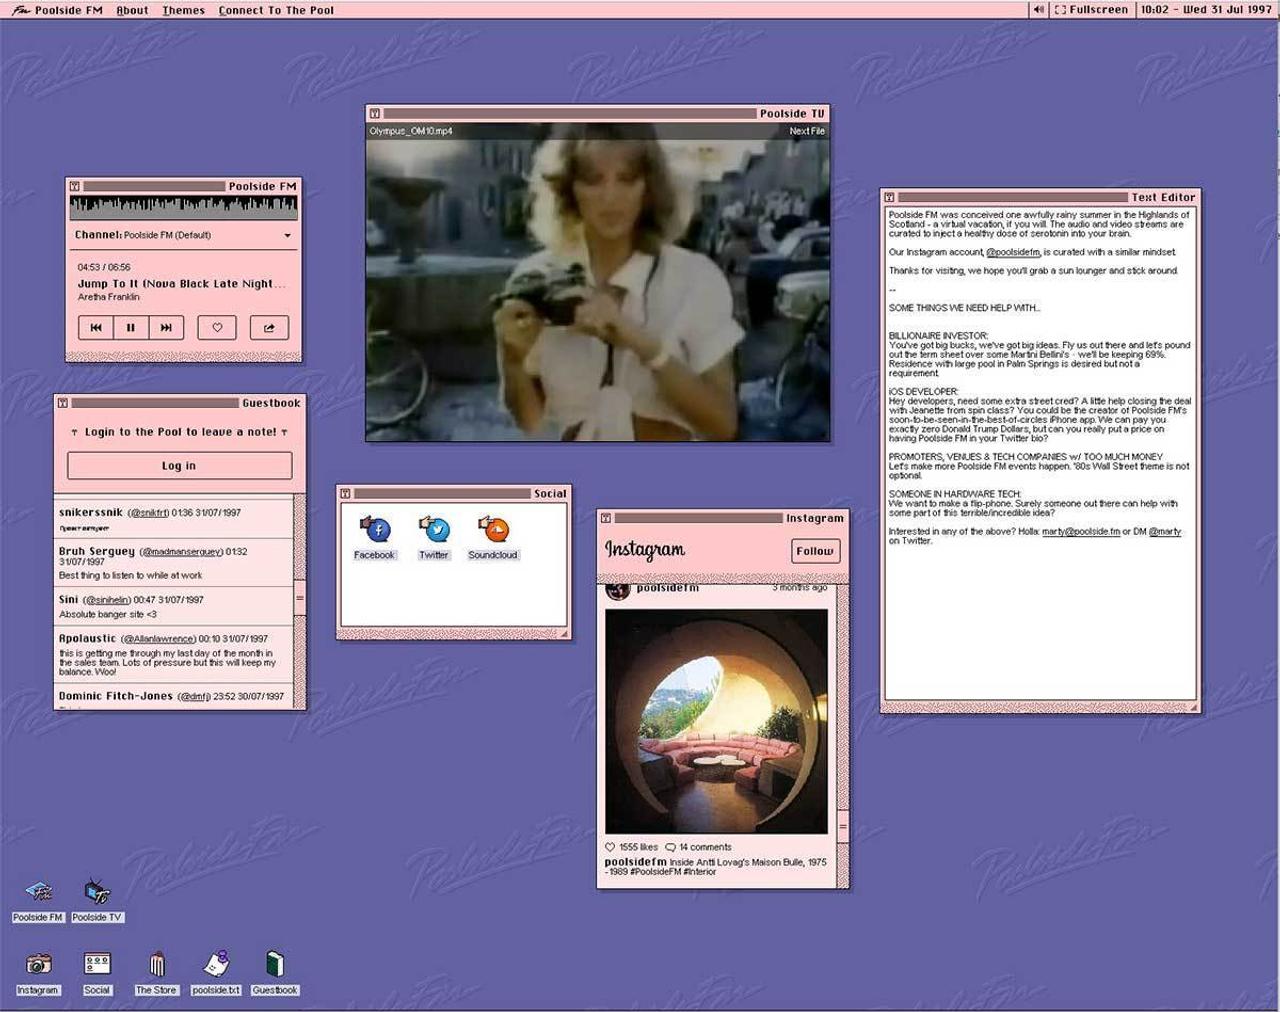
Task: Close the Text Editor window
Action: click(889, 198)
